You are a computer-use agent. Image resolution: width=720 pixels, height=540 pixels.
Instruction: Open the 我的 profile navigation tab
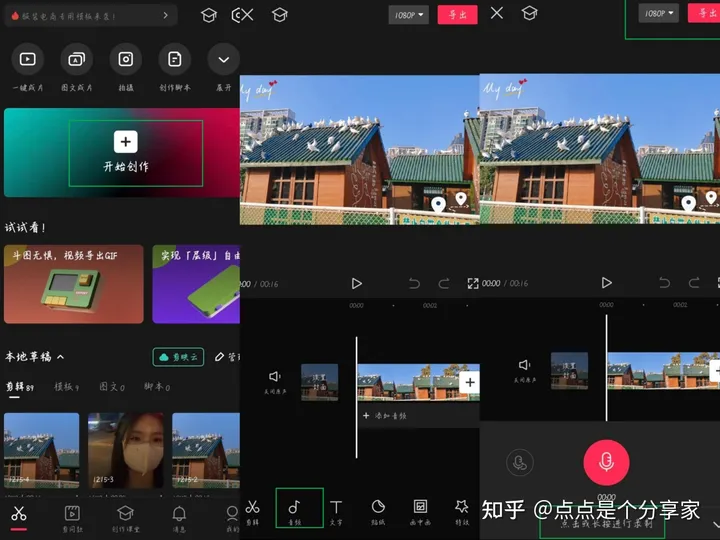(x=232, y=519)
